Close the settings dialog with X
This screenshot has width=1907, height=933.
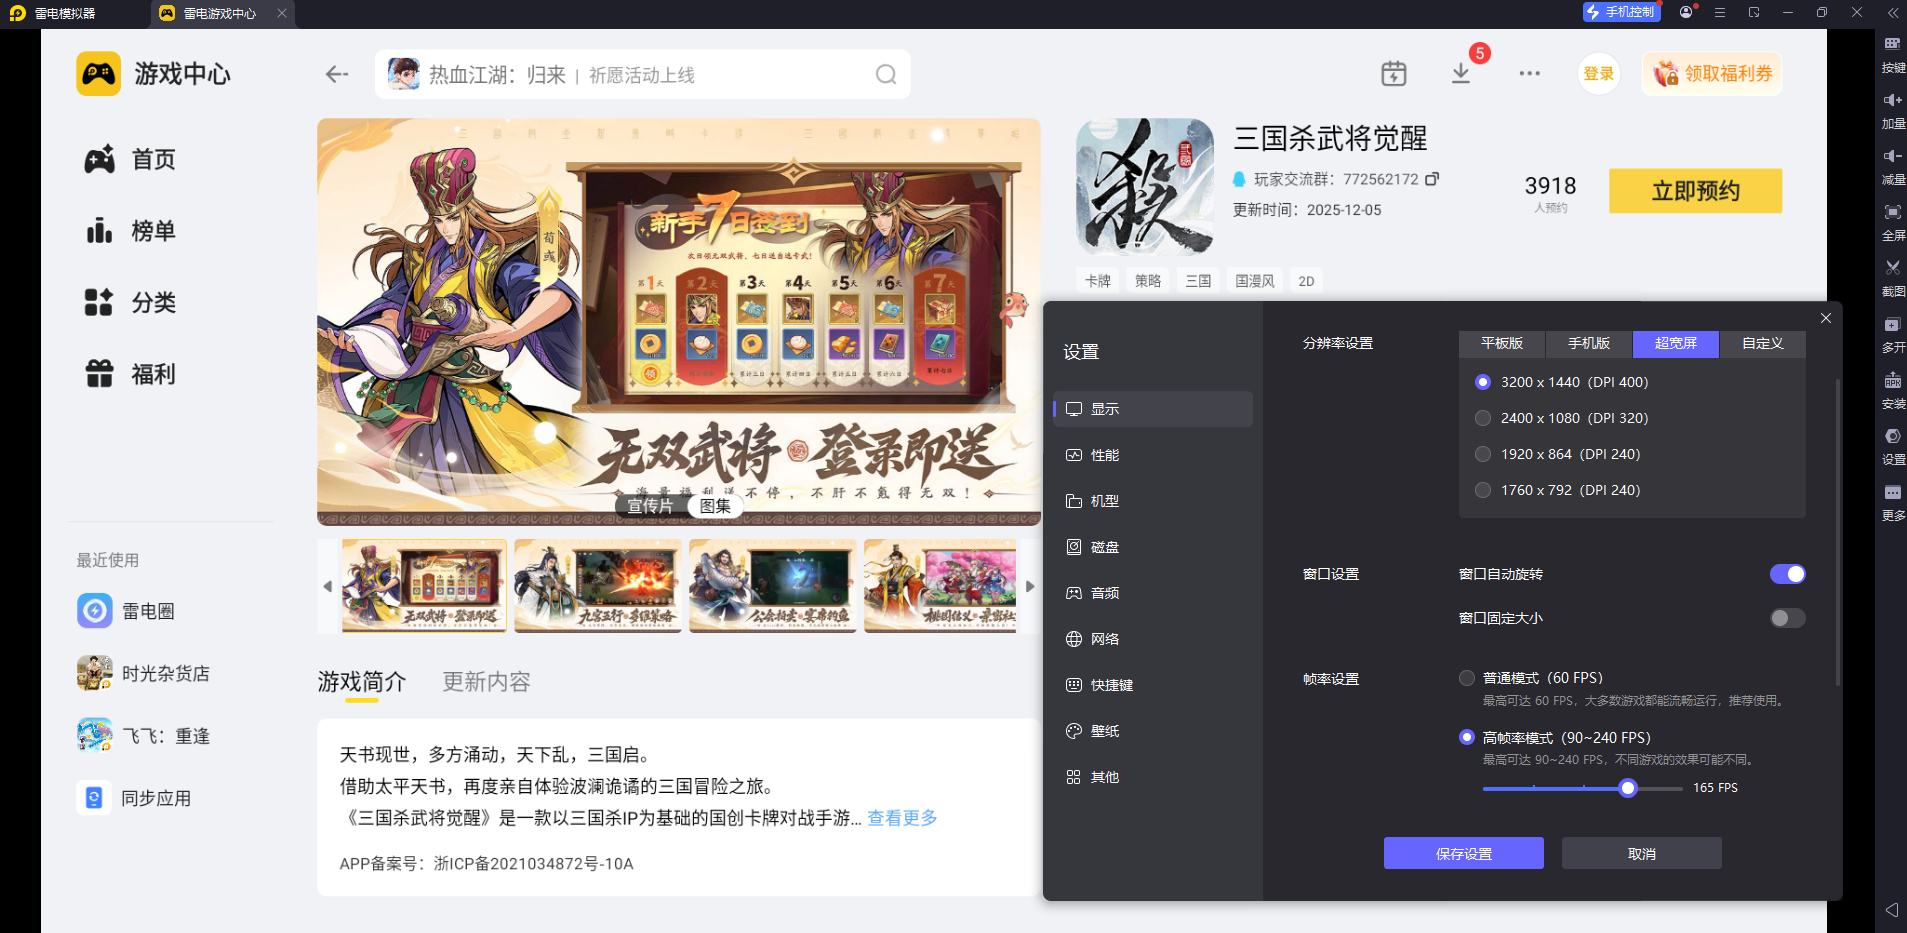[1826, 318]
